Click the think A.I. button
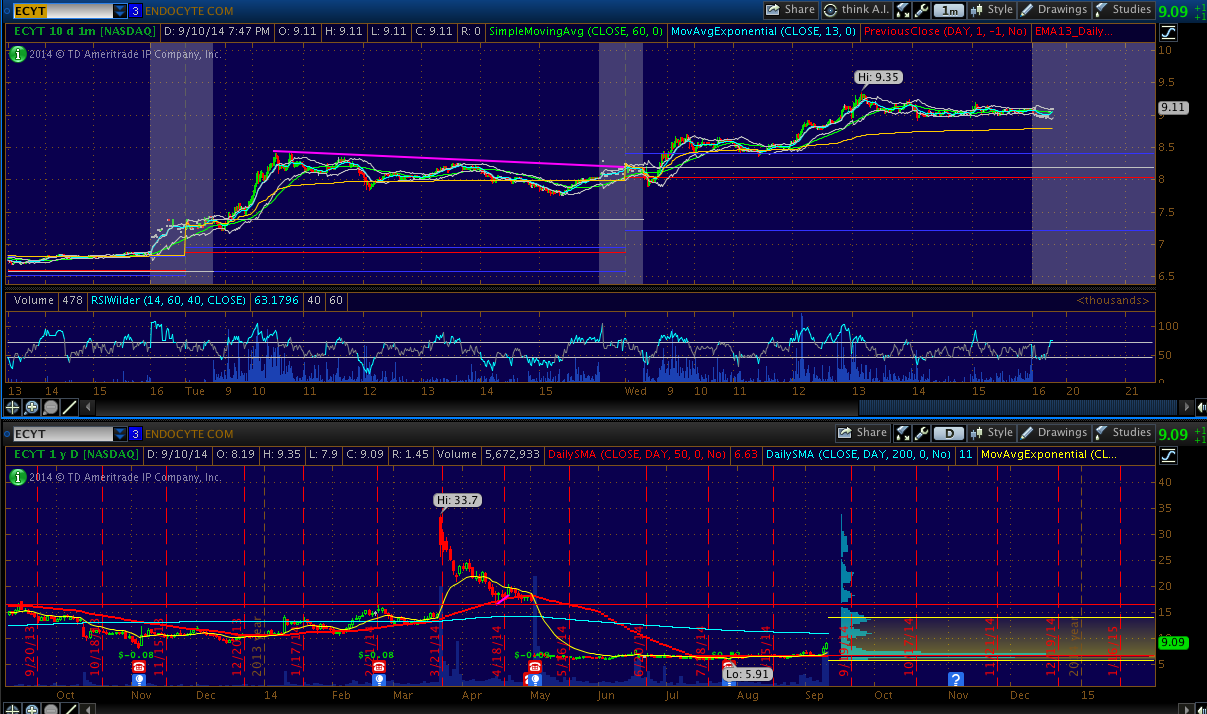Screen dimensions: 1207x714 point(858,10)
